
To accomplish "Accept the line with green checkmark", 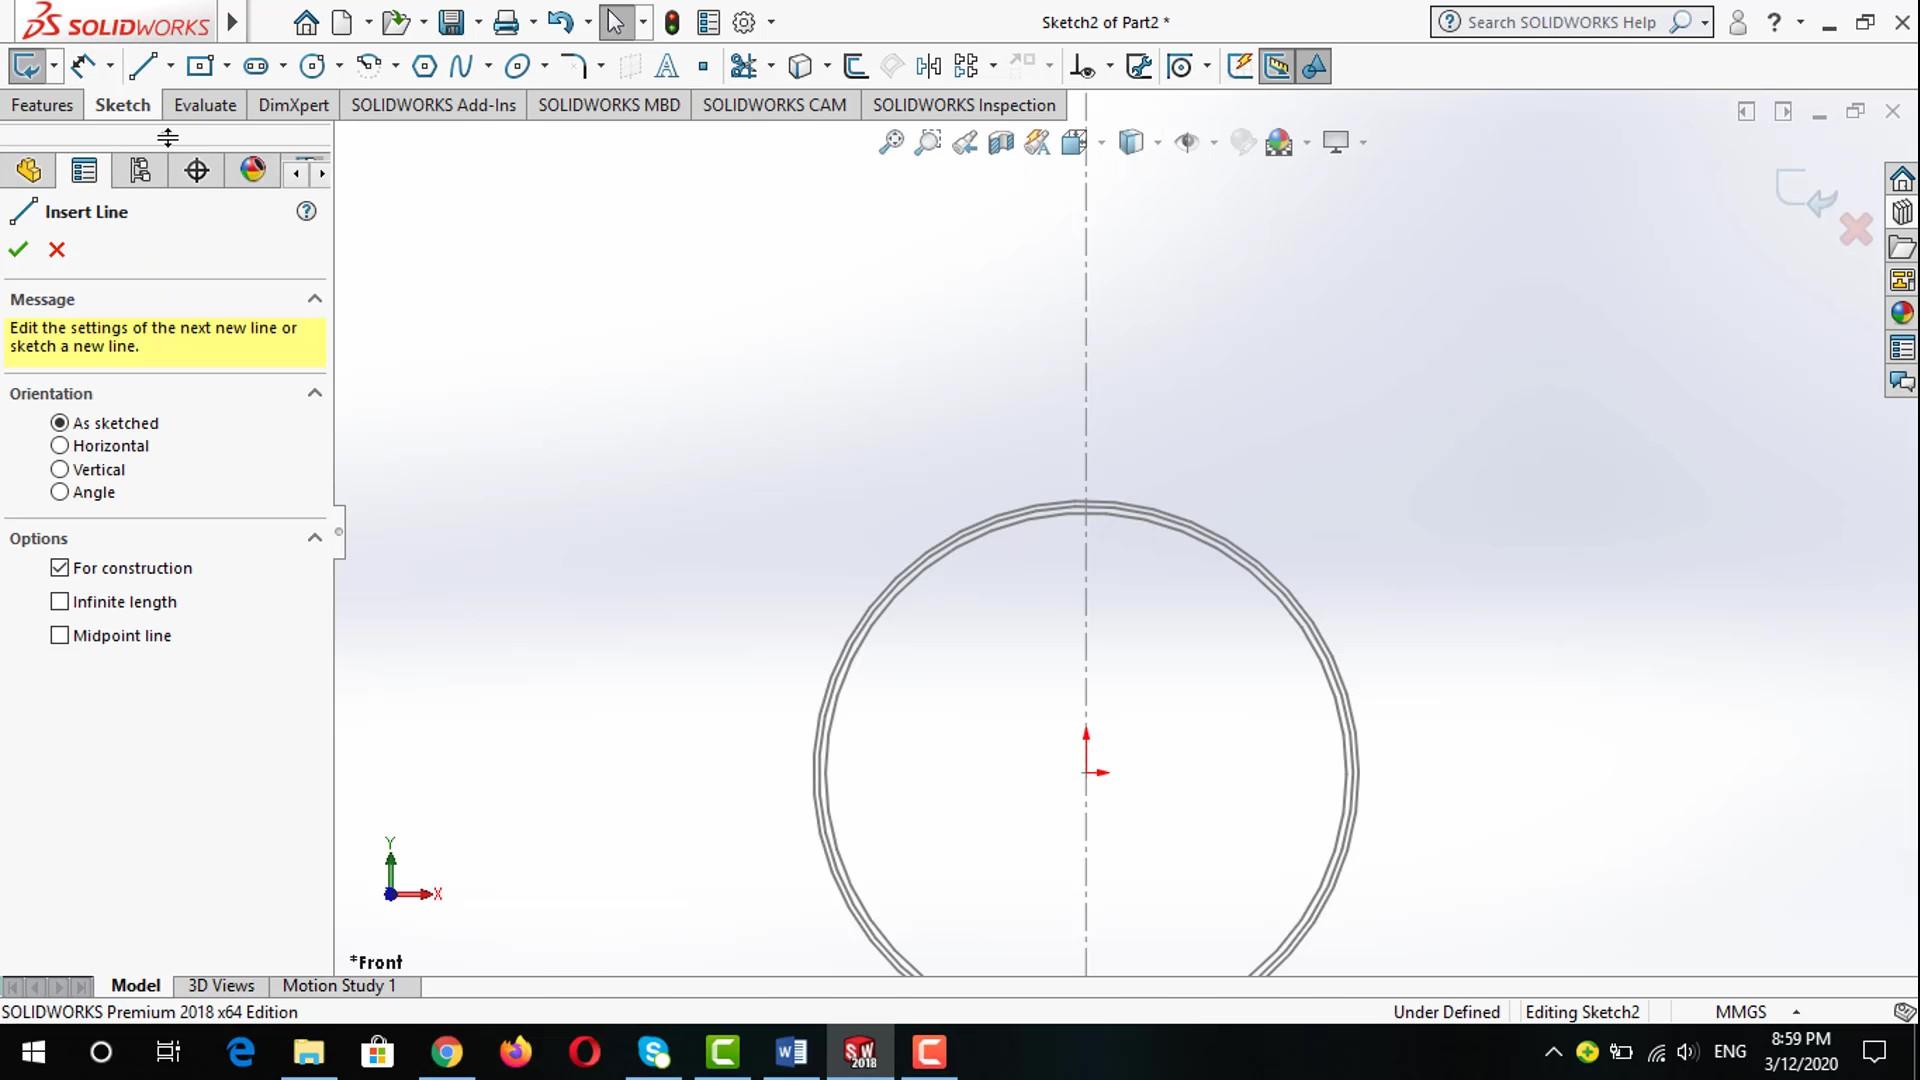I will tap(18, 250).
